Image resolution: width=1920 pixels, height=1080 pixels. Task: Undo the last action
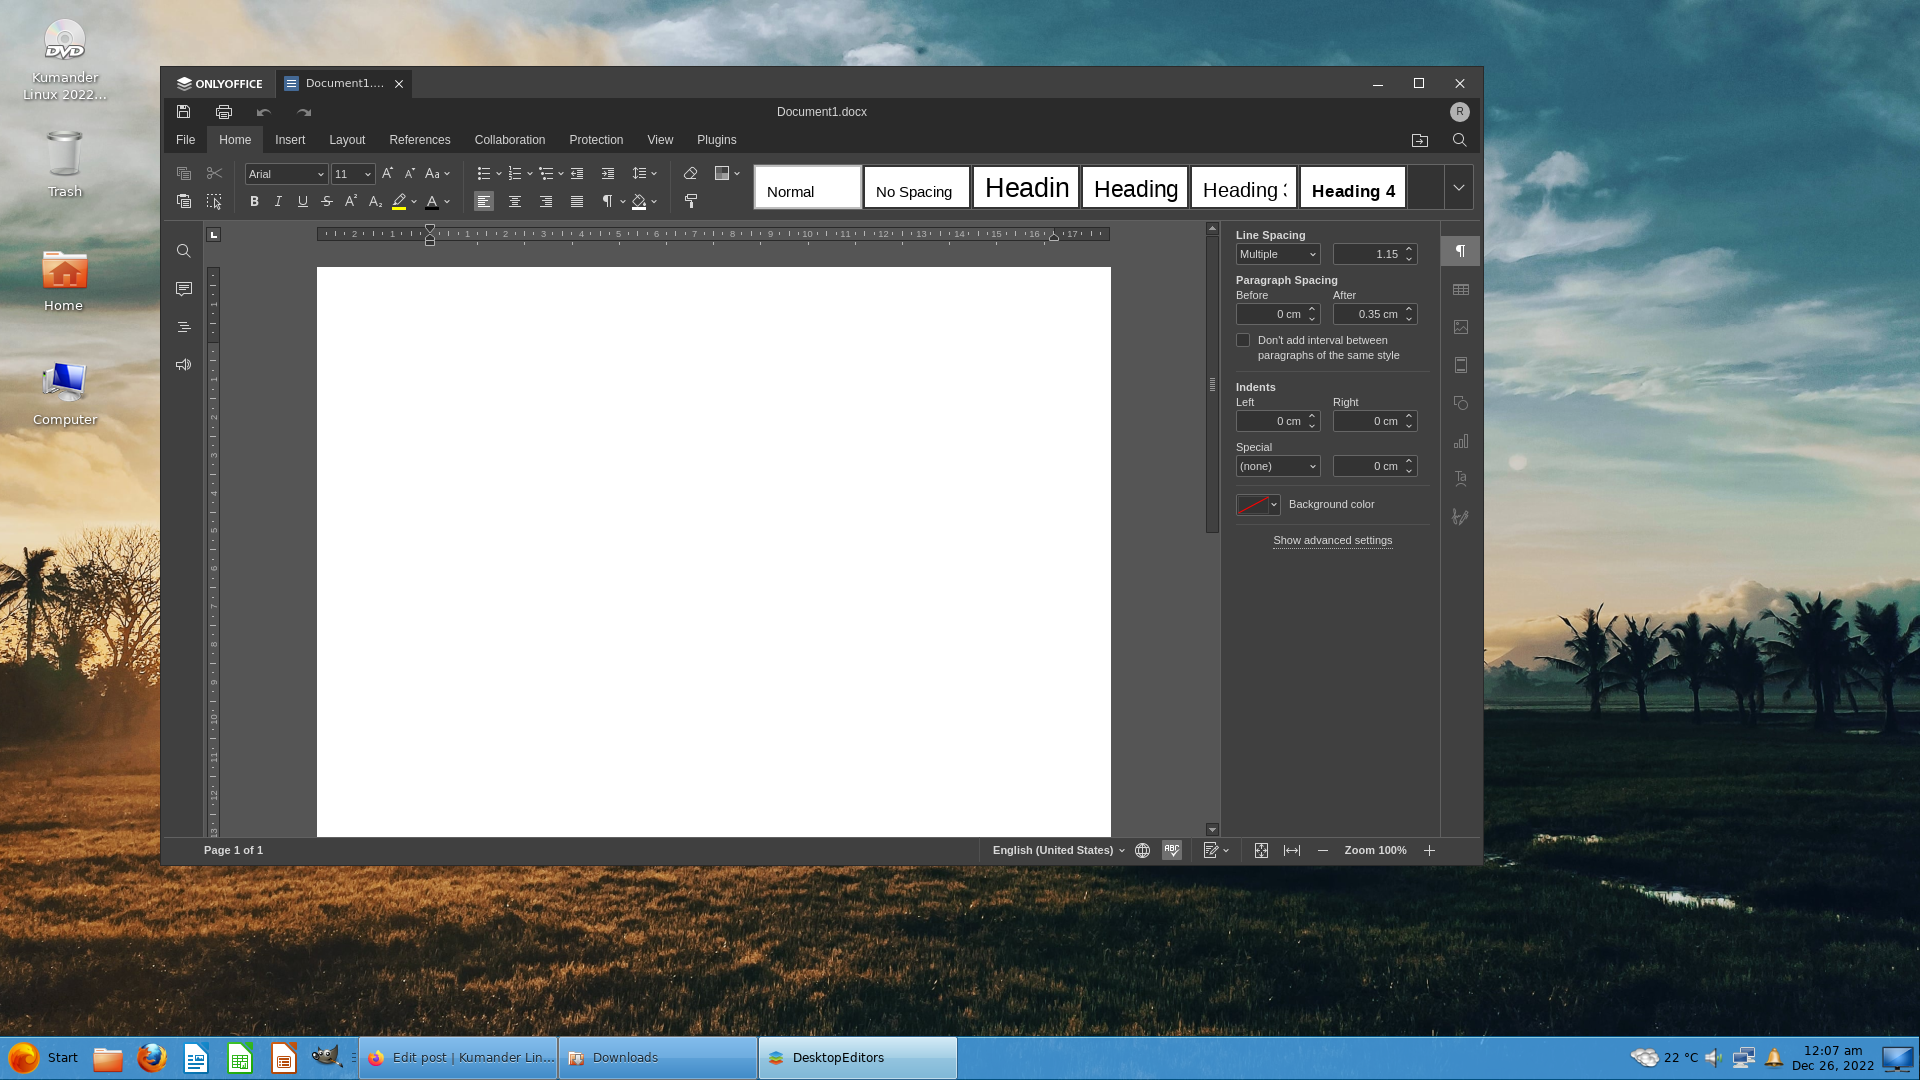264,112
